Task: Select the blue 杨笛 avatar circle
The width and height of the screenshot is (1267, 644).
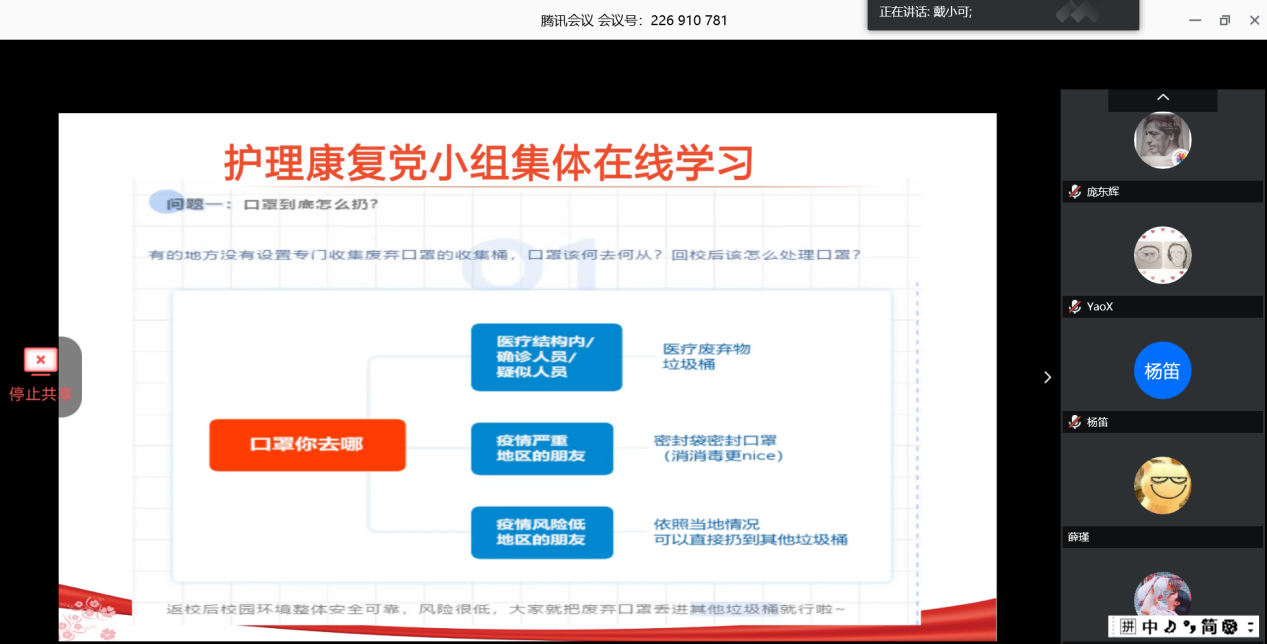Action: pos(1162,371)
